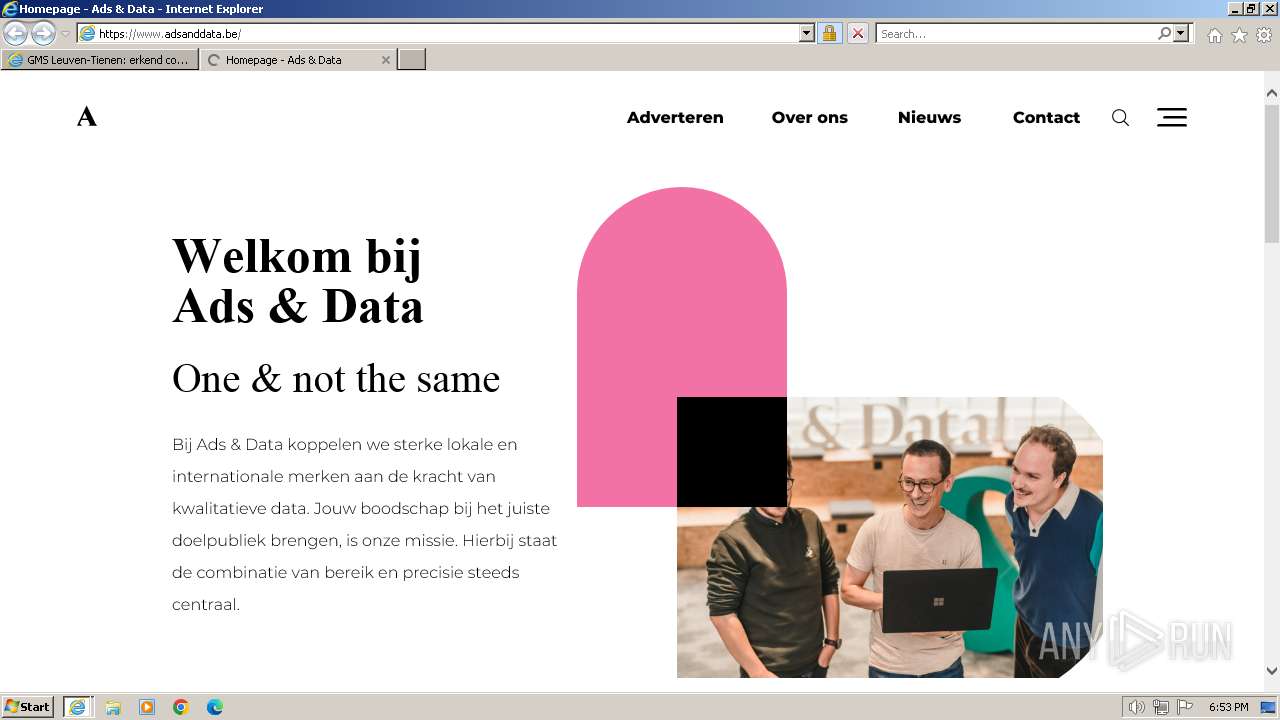Image resolution: width=1280 pixels, height=720 pixels.
Task: Click the 'Welkom bij Ads & Data' heading
Action: pos(298,281)
